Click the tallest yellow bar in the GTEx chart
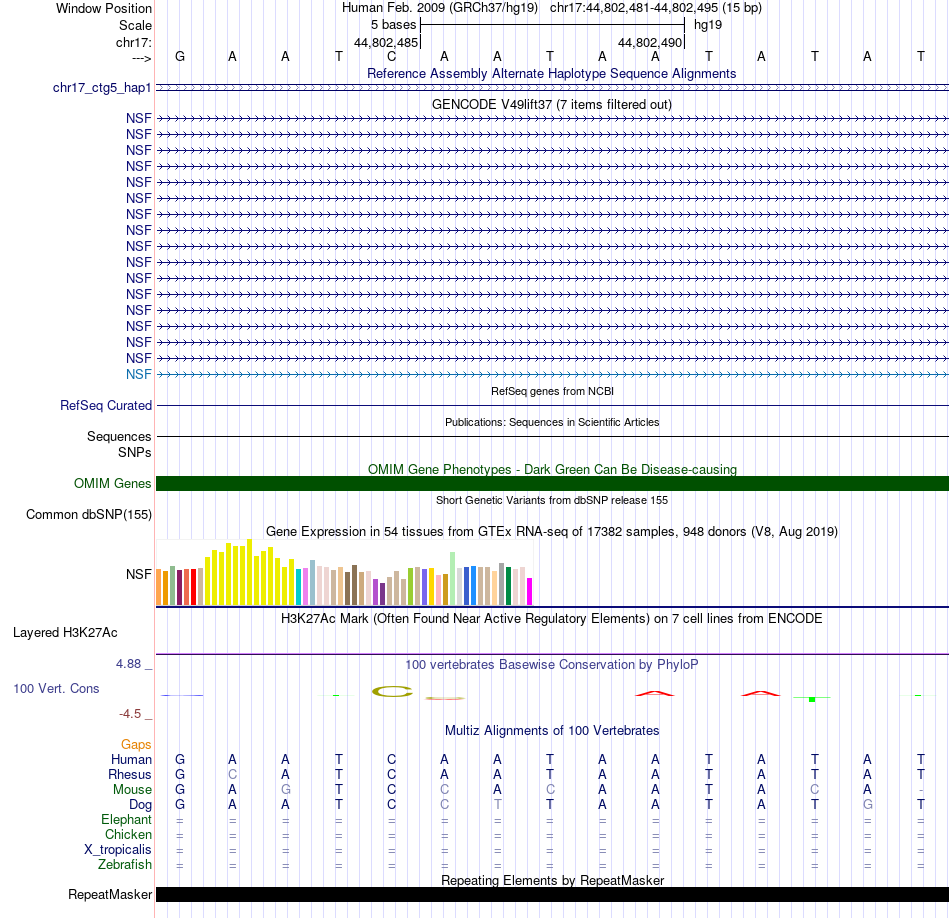This screenshot has width=950, height=918. (249, 572)
